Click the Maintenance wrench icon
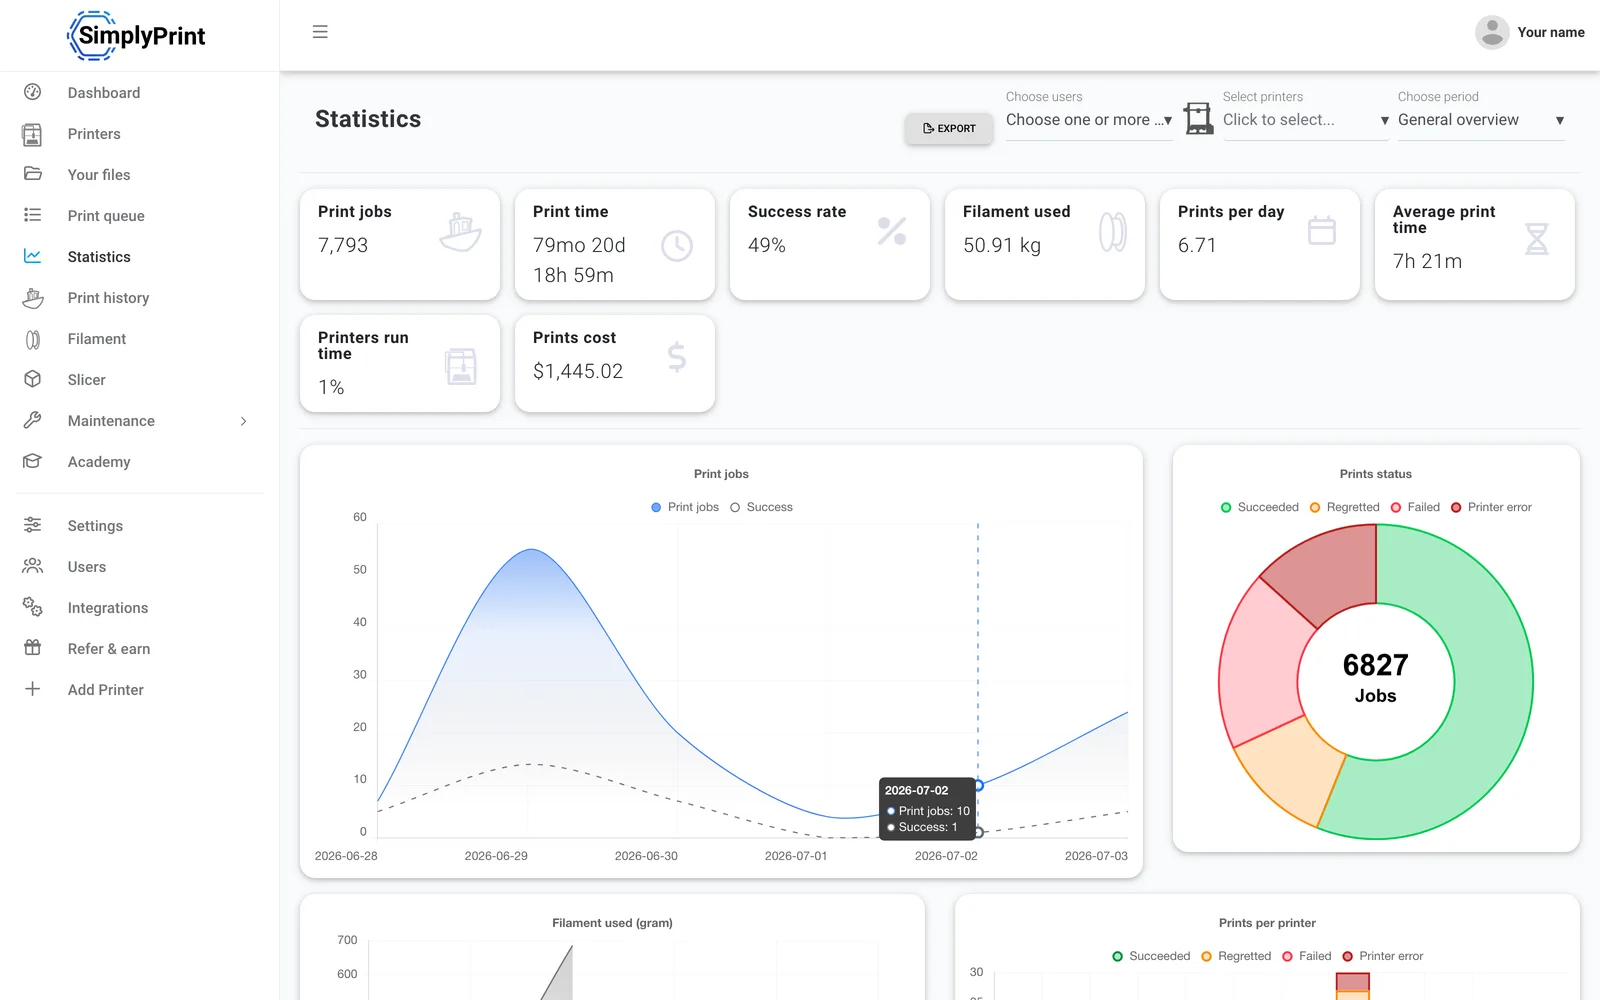1600x1000 pixels. tap(33, 420)
